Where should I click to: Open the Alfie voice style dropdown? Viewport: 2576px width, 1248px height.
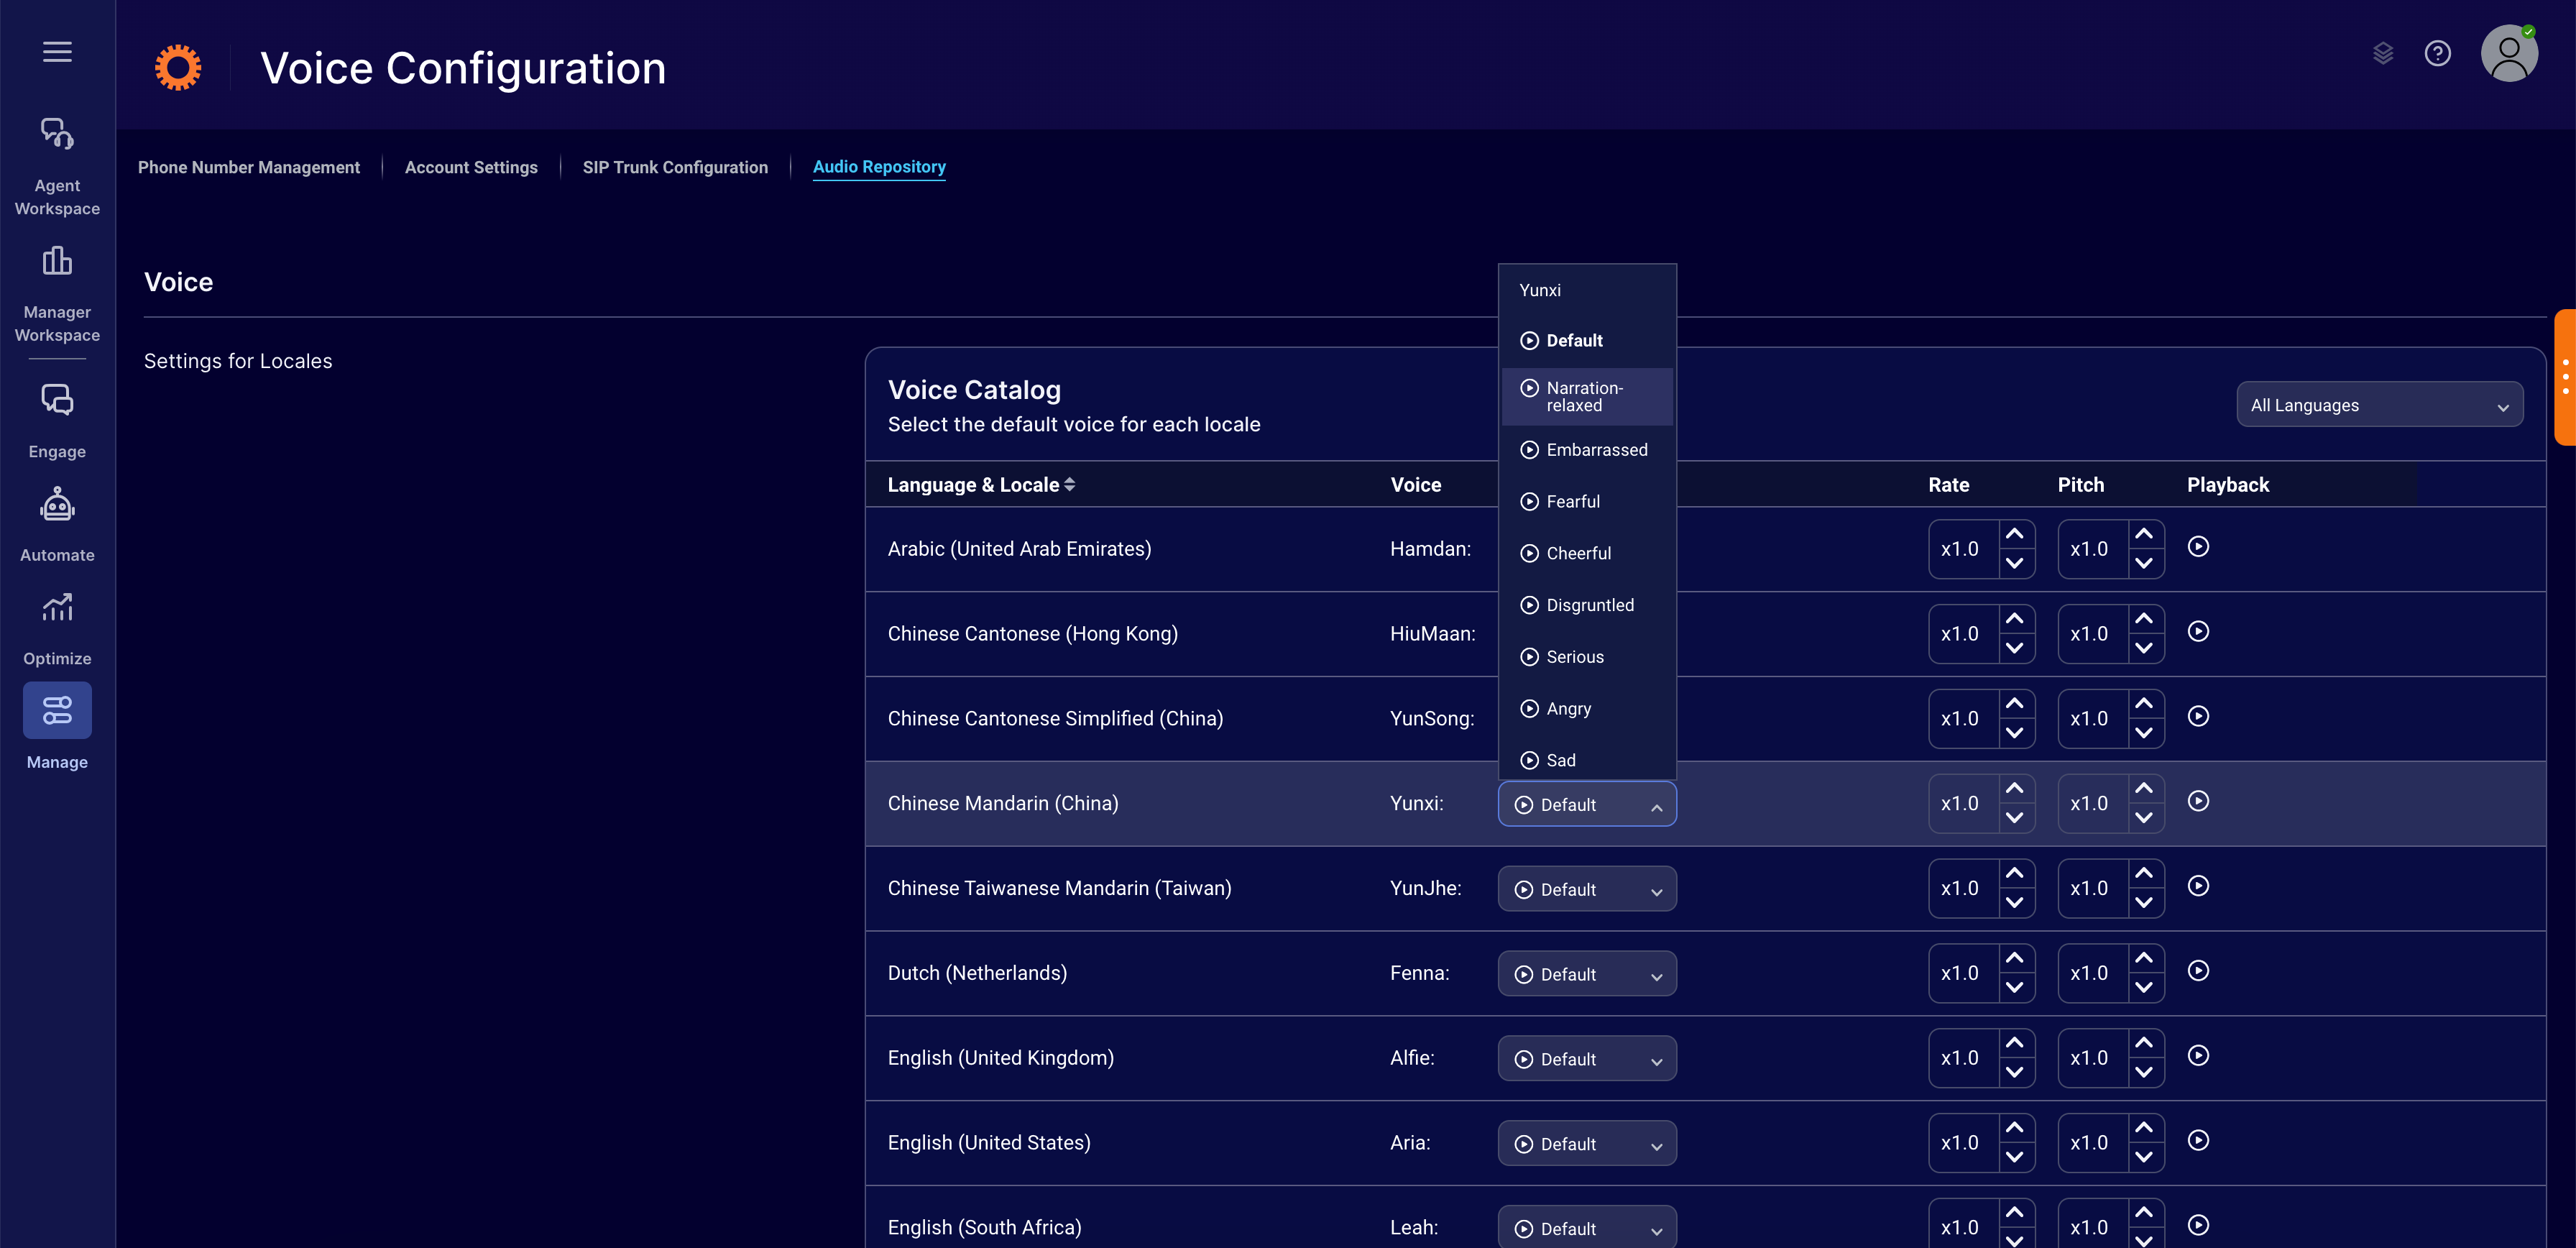tap(1587, 1059)
